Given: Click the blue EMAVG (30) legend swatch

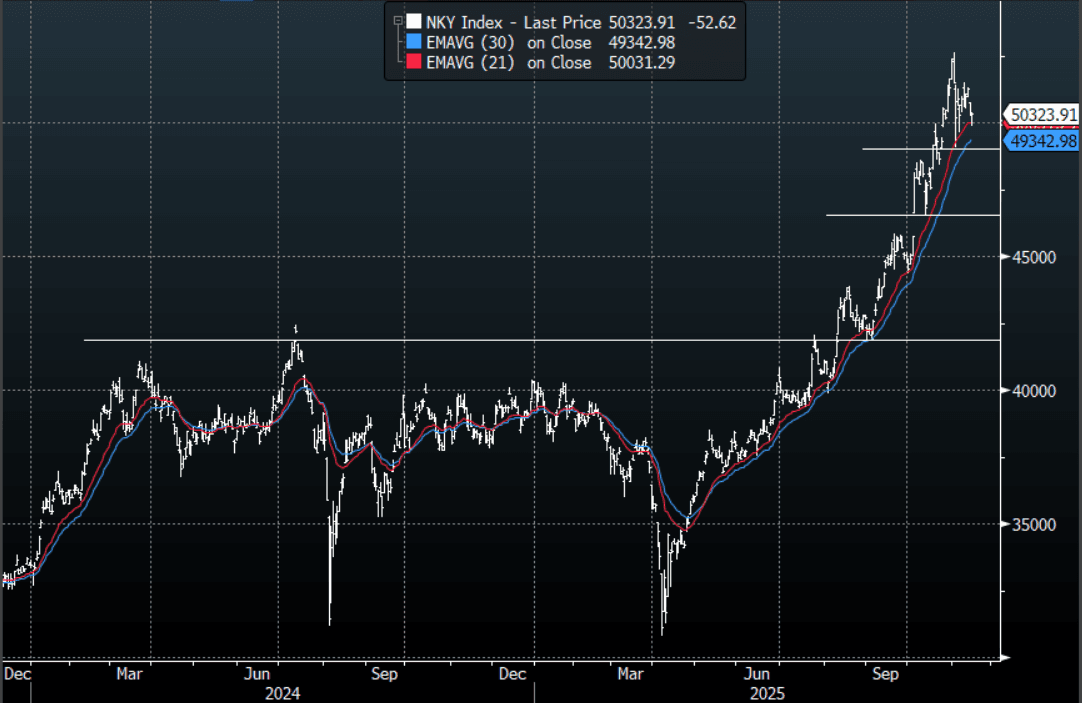Looking at the screenshot, I should pyautogui.click(x=413, y=42).
